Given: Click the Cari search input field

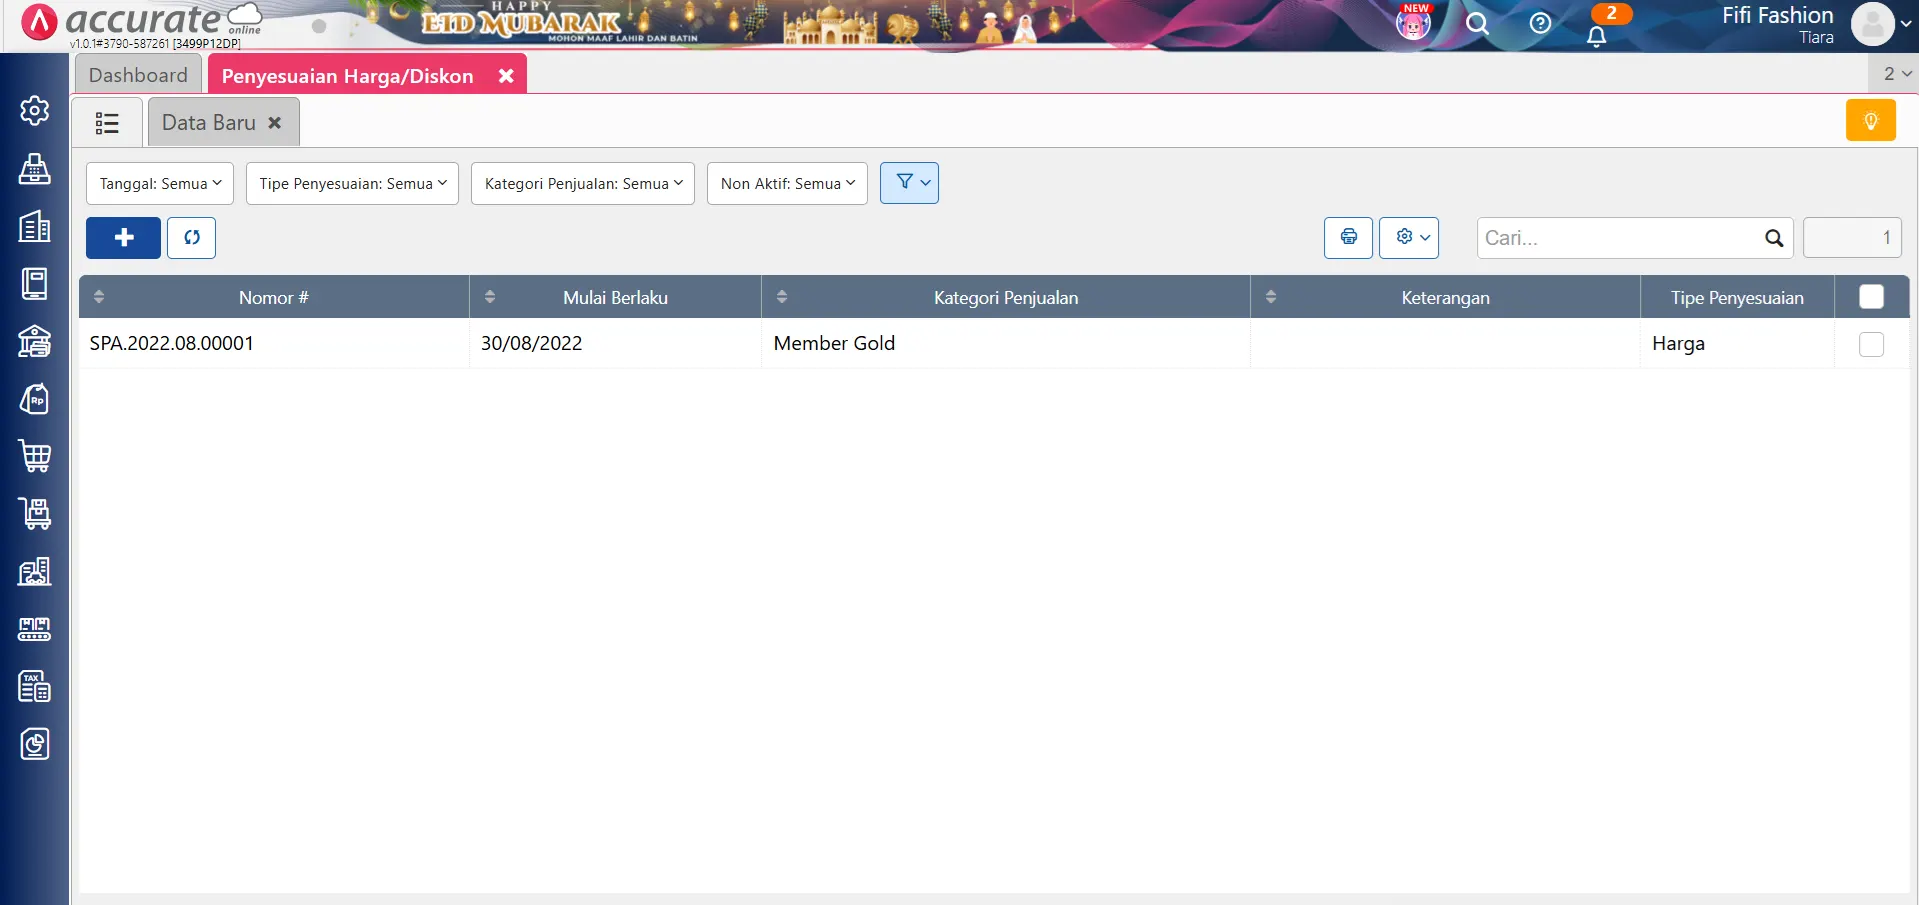Looking at the screenshot, I should click(1620, 238).
